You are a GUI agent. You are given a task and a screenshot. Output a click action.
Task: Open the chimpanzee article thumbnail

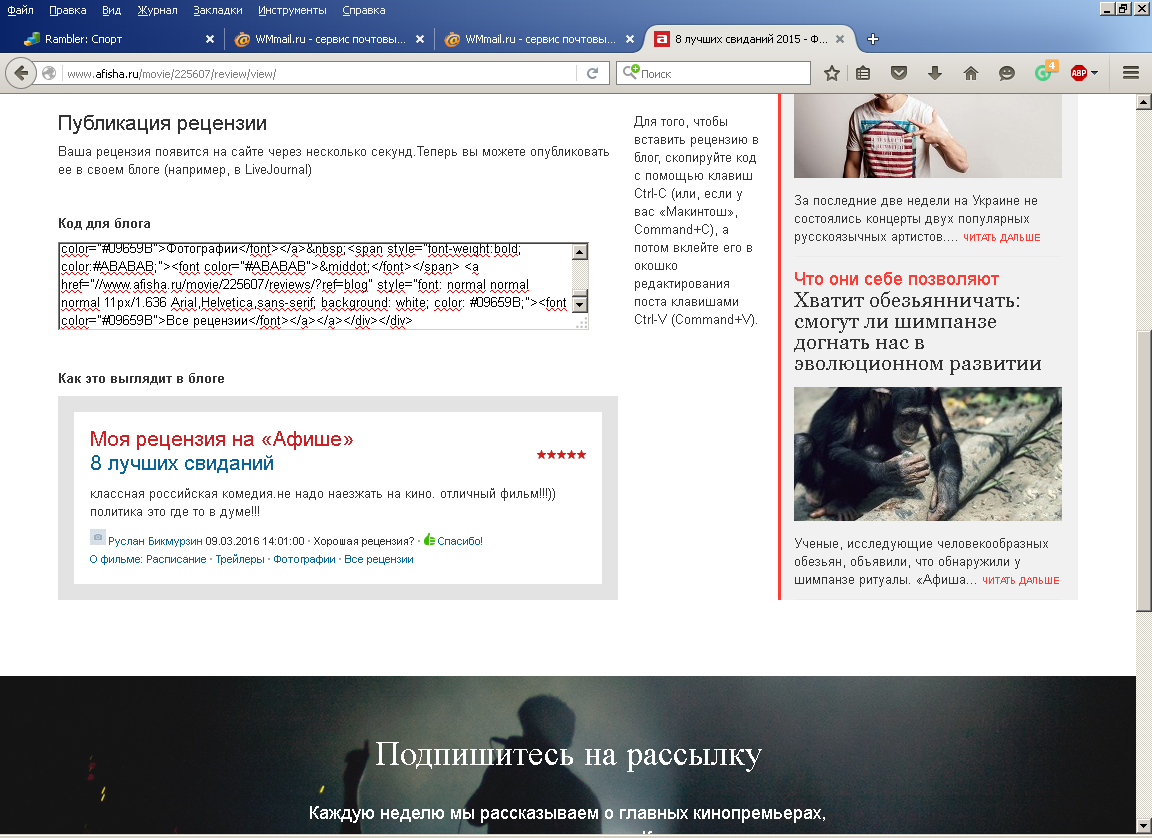pos(927,454)
